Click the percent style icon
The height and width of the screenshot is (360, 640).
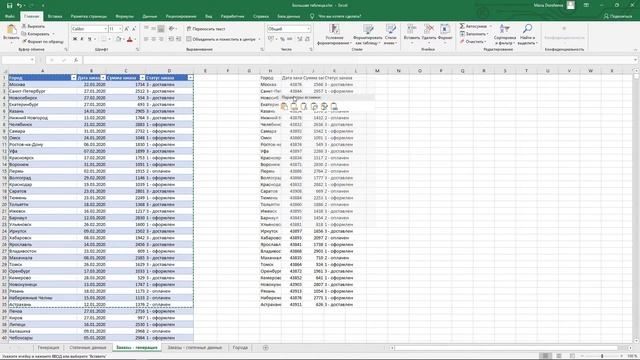click(282, 39)
